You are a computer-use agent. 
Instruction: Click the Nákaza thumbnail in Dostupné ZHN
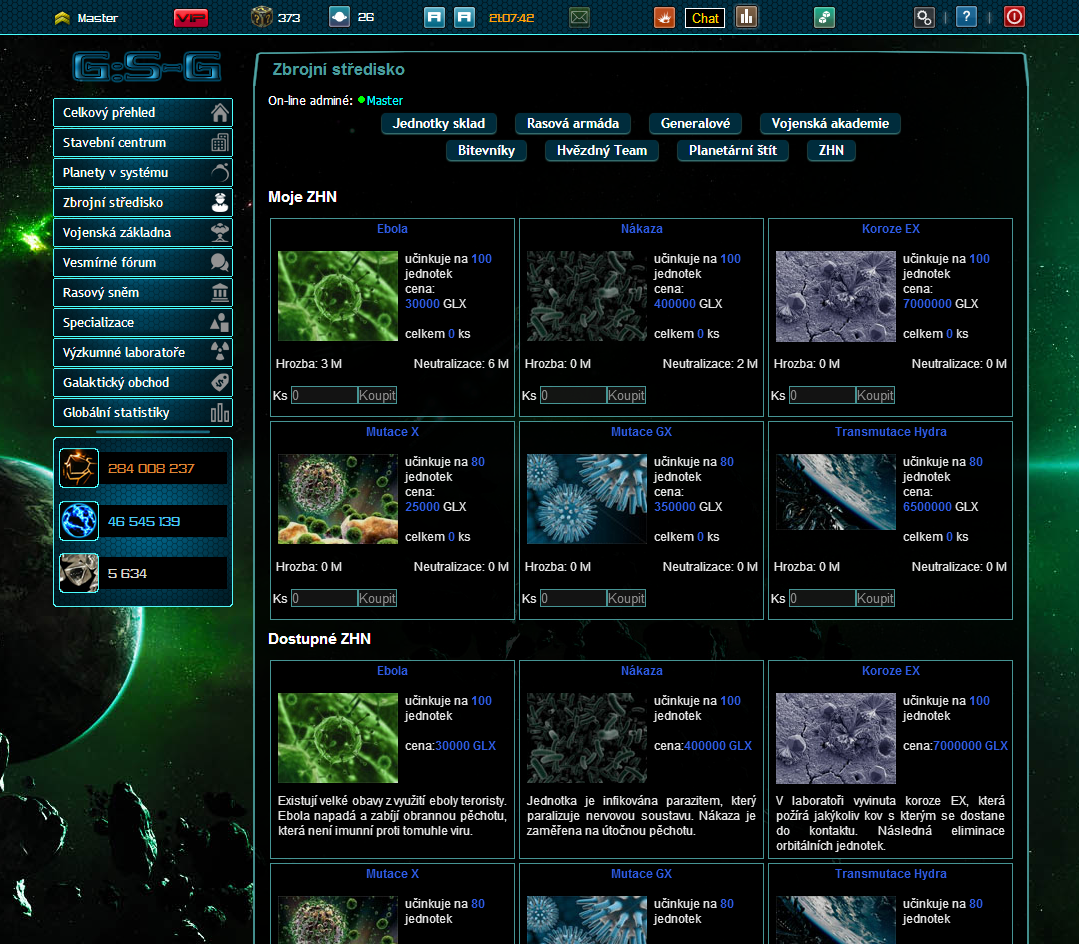point(587,738)
